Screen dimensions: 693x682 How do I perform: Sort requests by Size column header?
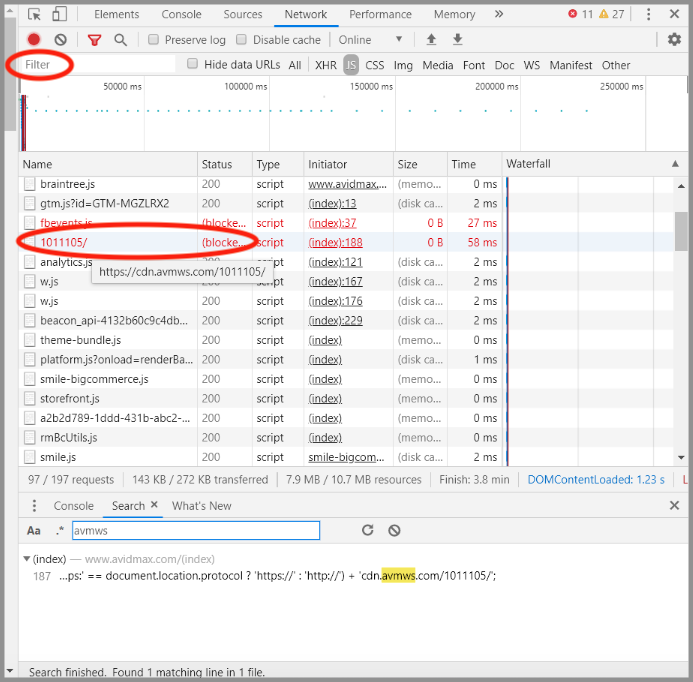pos(420,164)
